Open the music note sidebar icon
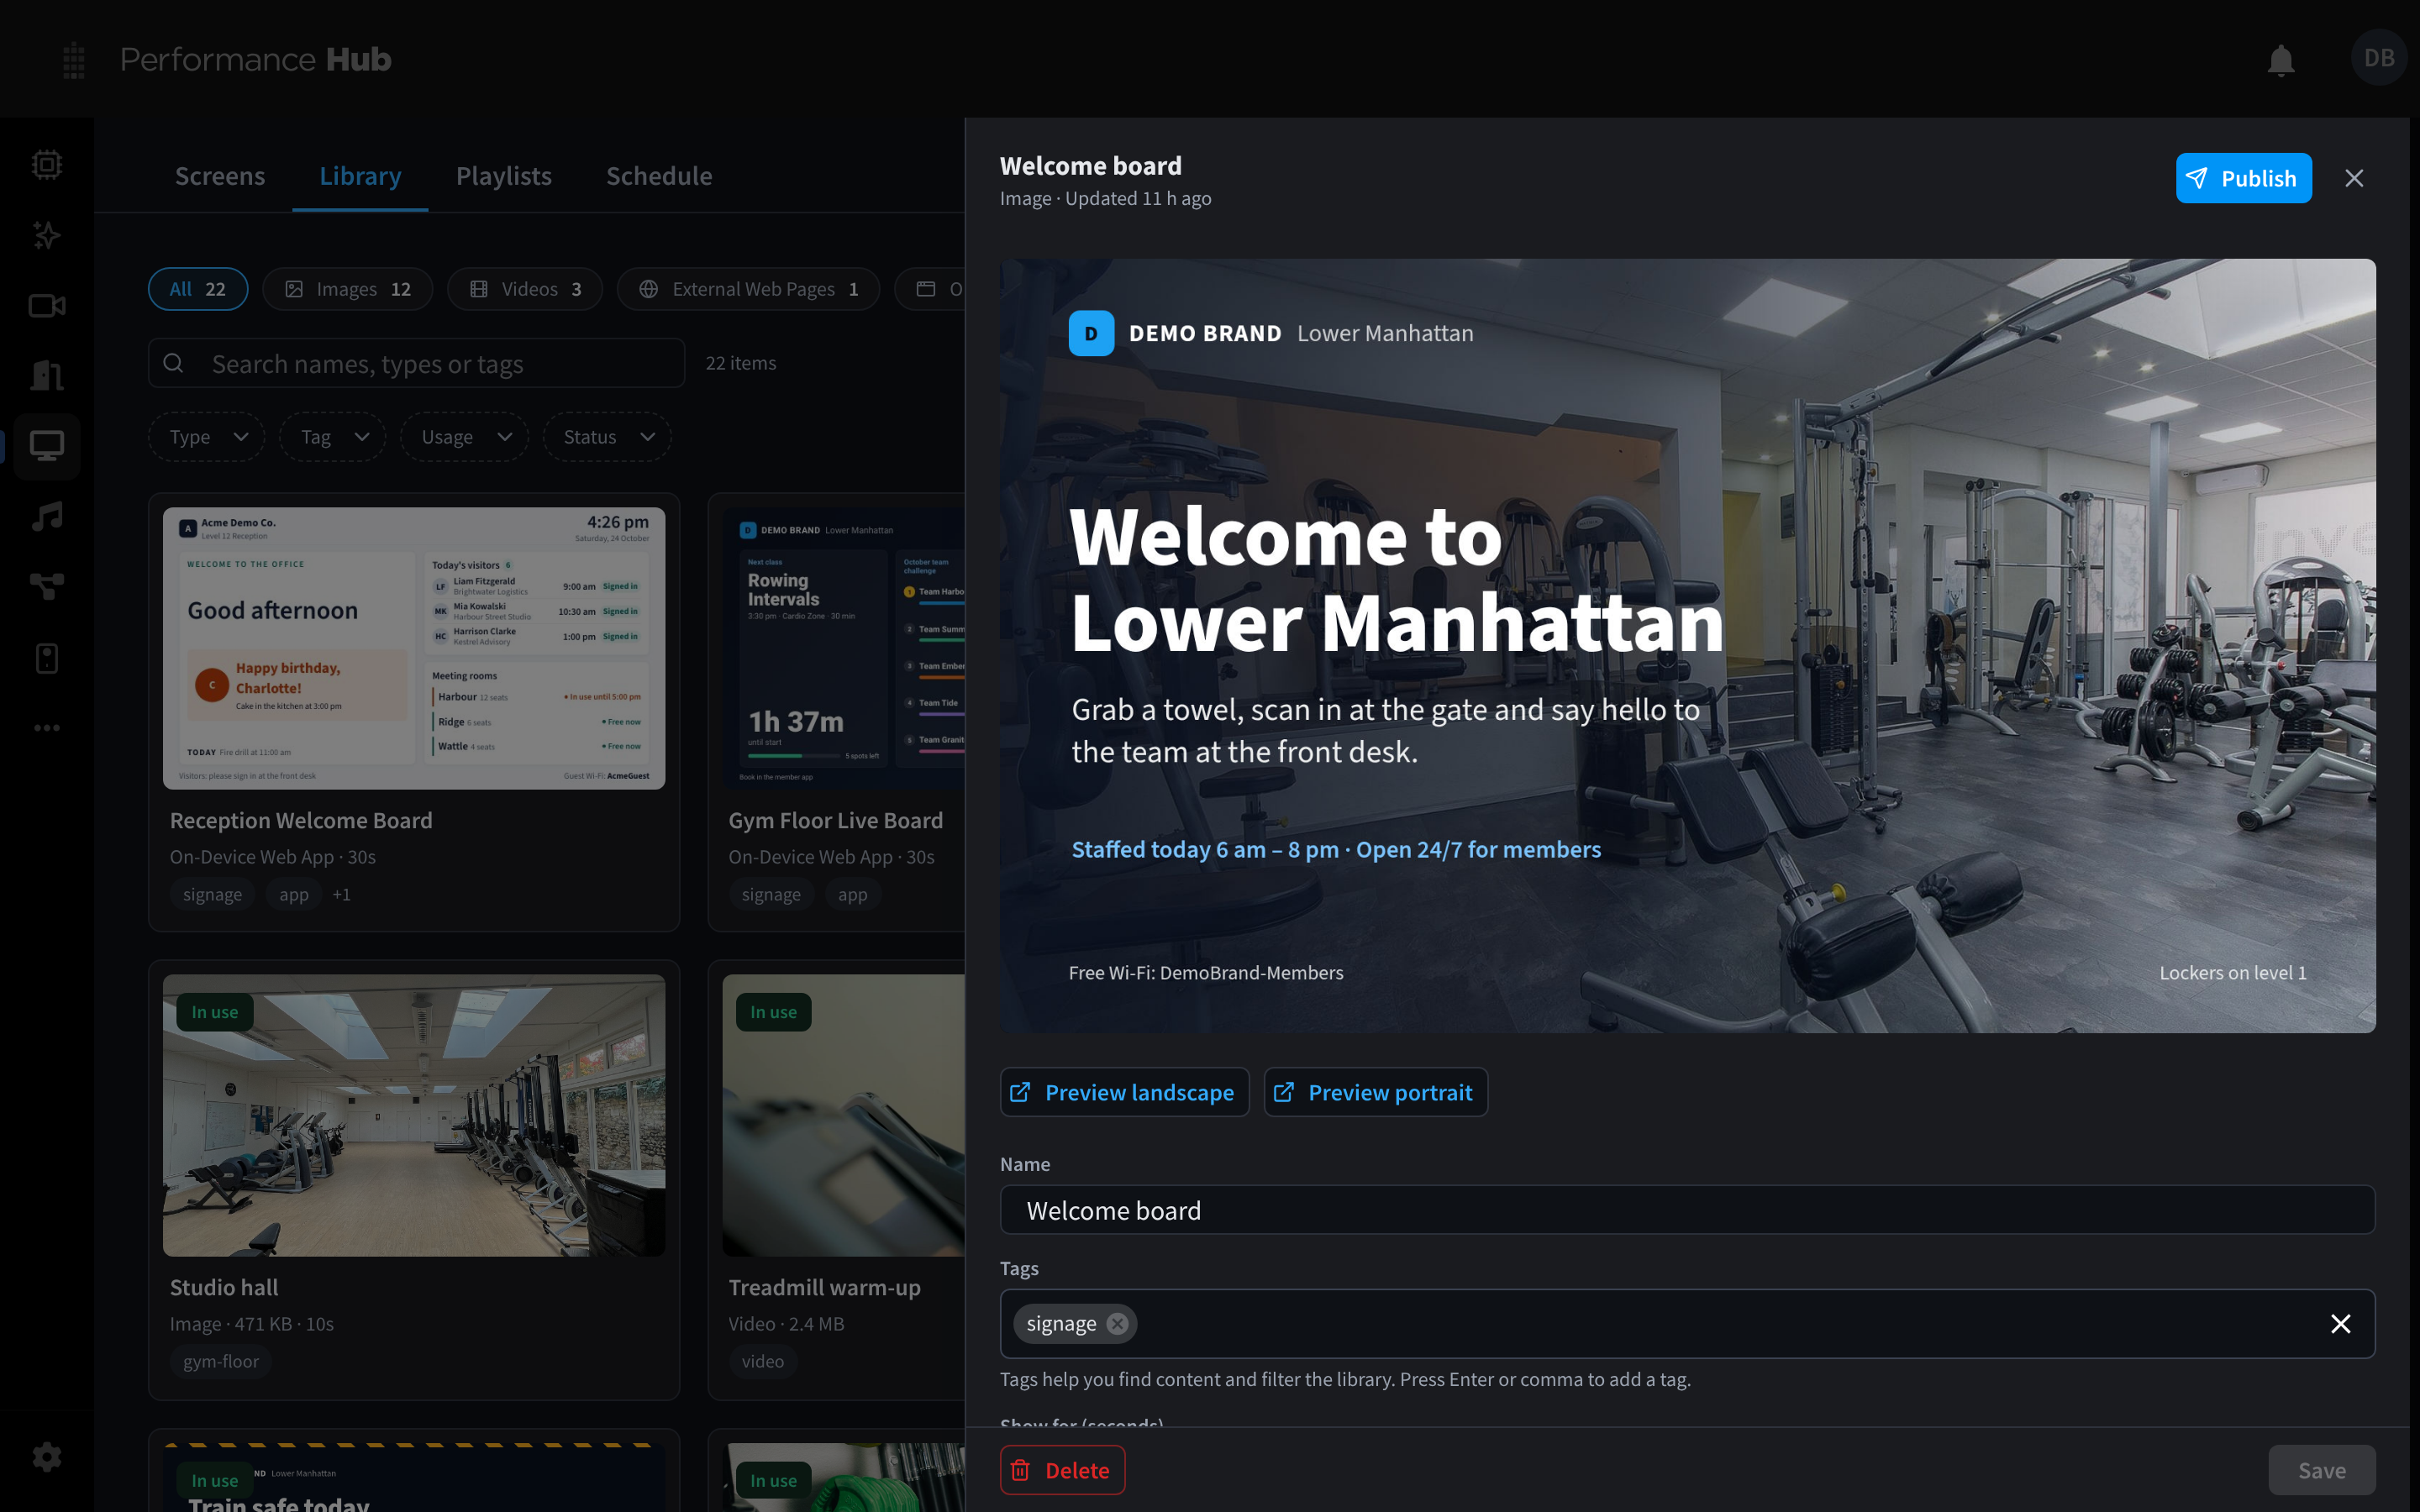Image resolution: width=2420 pixels, height=1512 pixels. click(x=47, y=517)
